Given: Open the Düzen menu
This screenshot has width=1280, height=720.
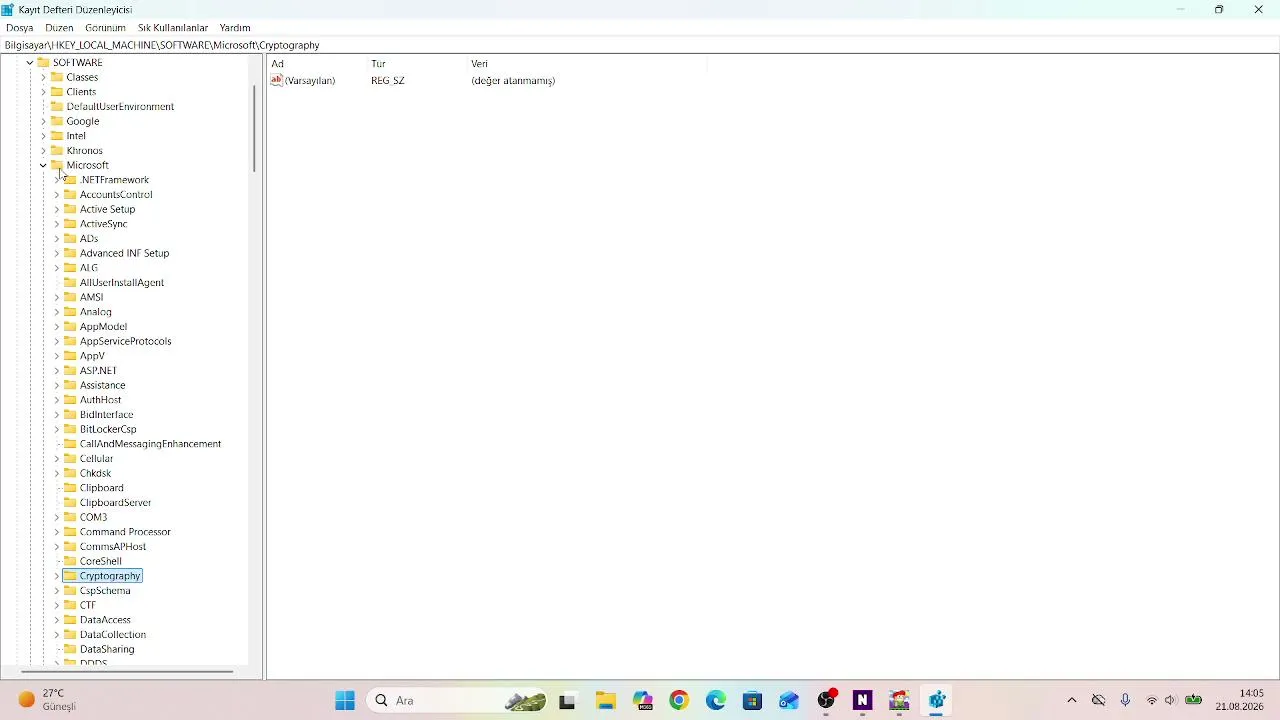Looking at the screenshot, I should [x=59, y=28].
